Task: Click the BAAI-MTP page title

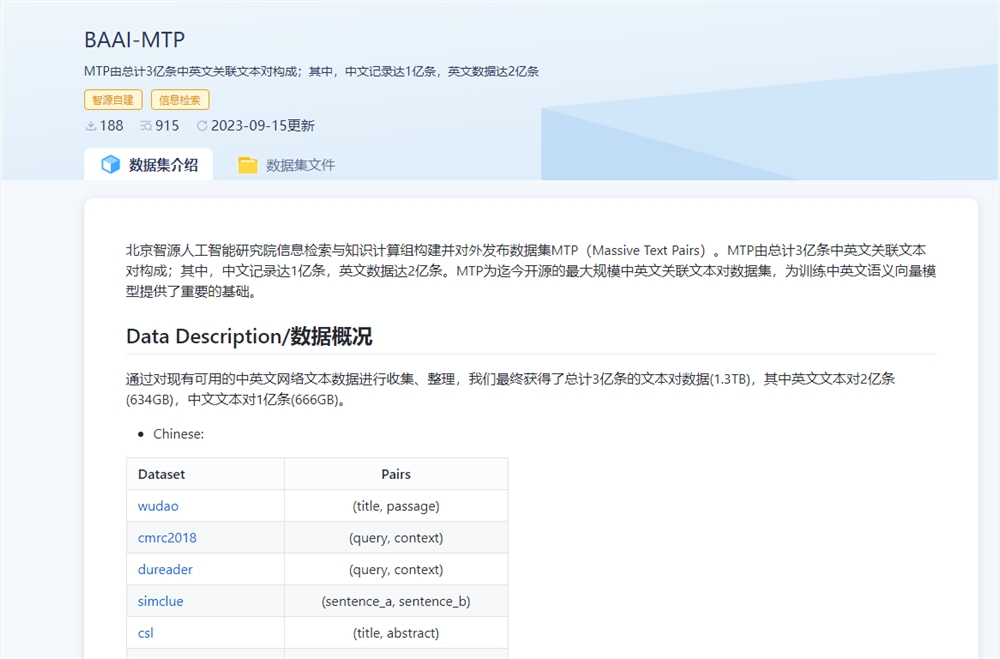Action: pos(134,40)
